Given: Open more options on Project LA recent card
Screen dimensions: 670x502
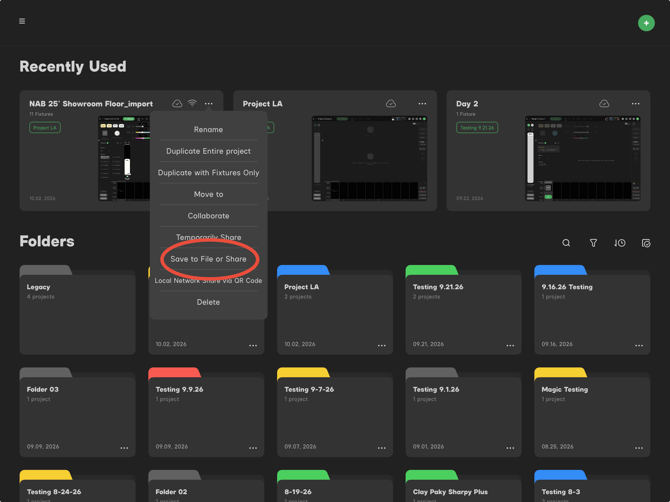Looking at the screenshot, I should coord(422,103).
